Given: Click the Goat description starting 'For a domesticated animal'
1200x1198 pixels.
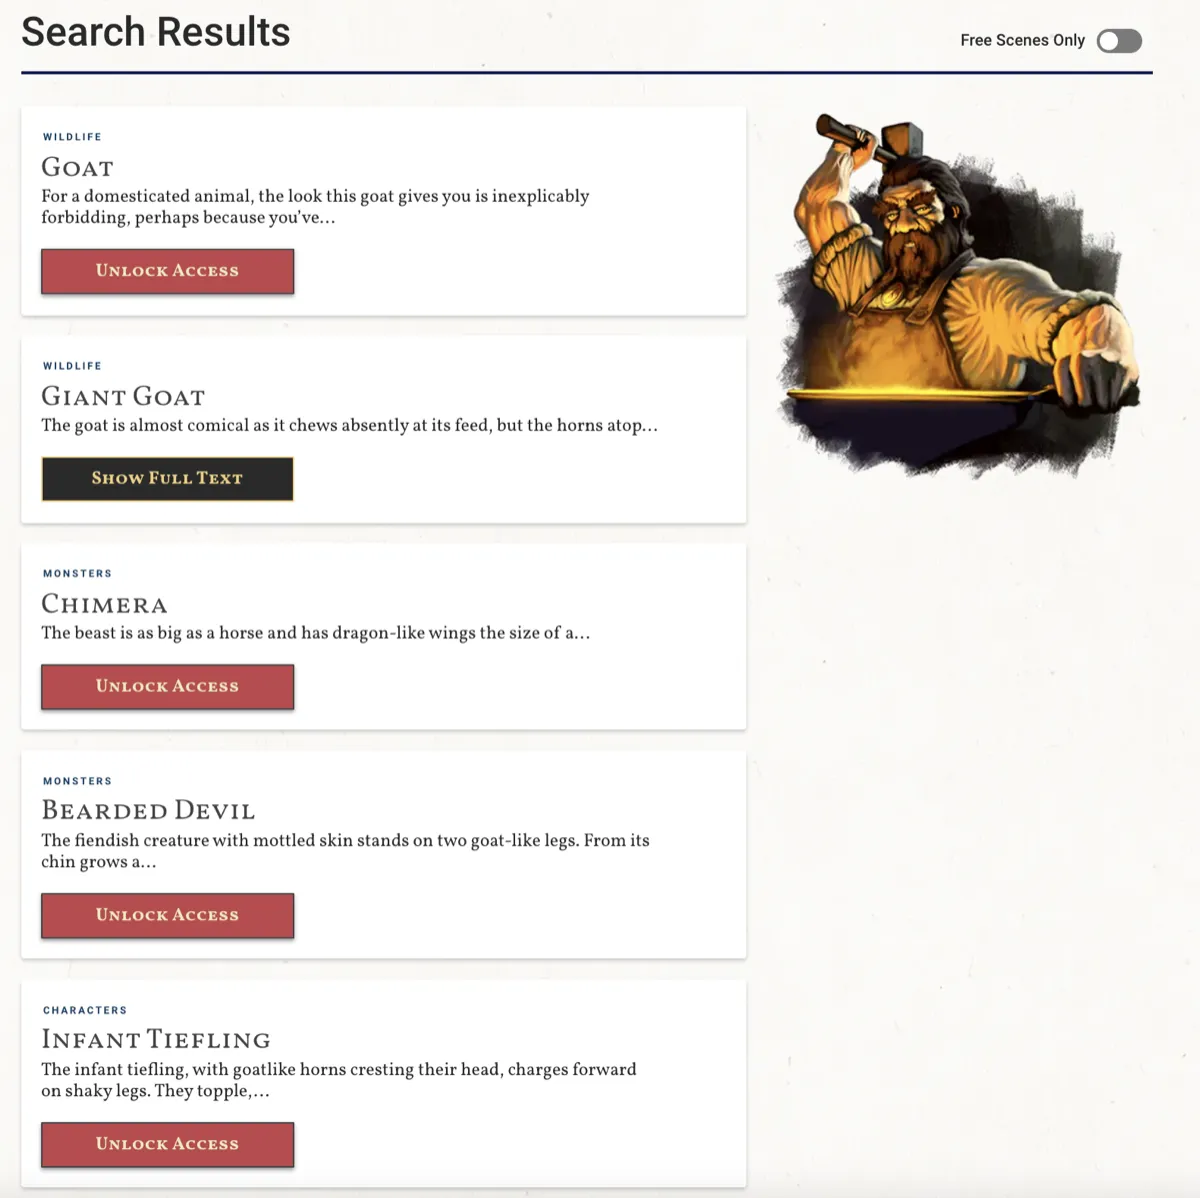Looking at the screenshot, I should [x=315, y=207].
